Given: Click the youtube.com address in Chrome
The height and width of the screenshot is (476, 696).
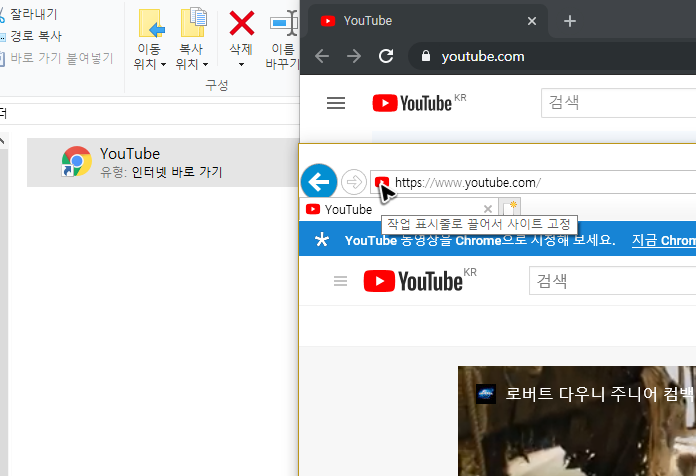Looking at the screenshot, I should (483, 56).
